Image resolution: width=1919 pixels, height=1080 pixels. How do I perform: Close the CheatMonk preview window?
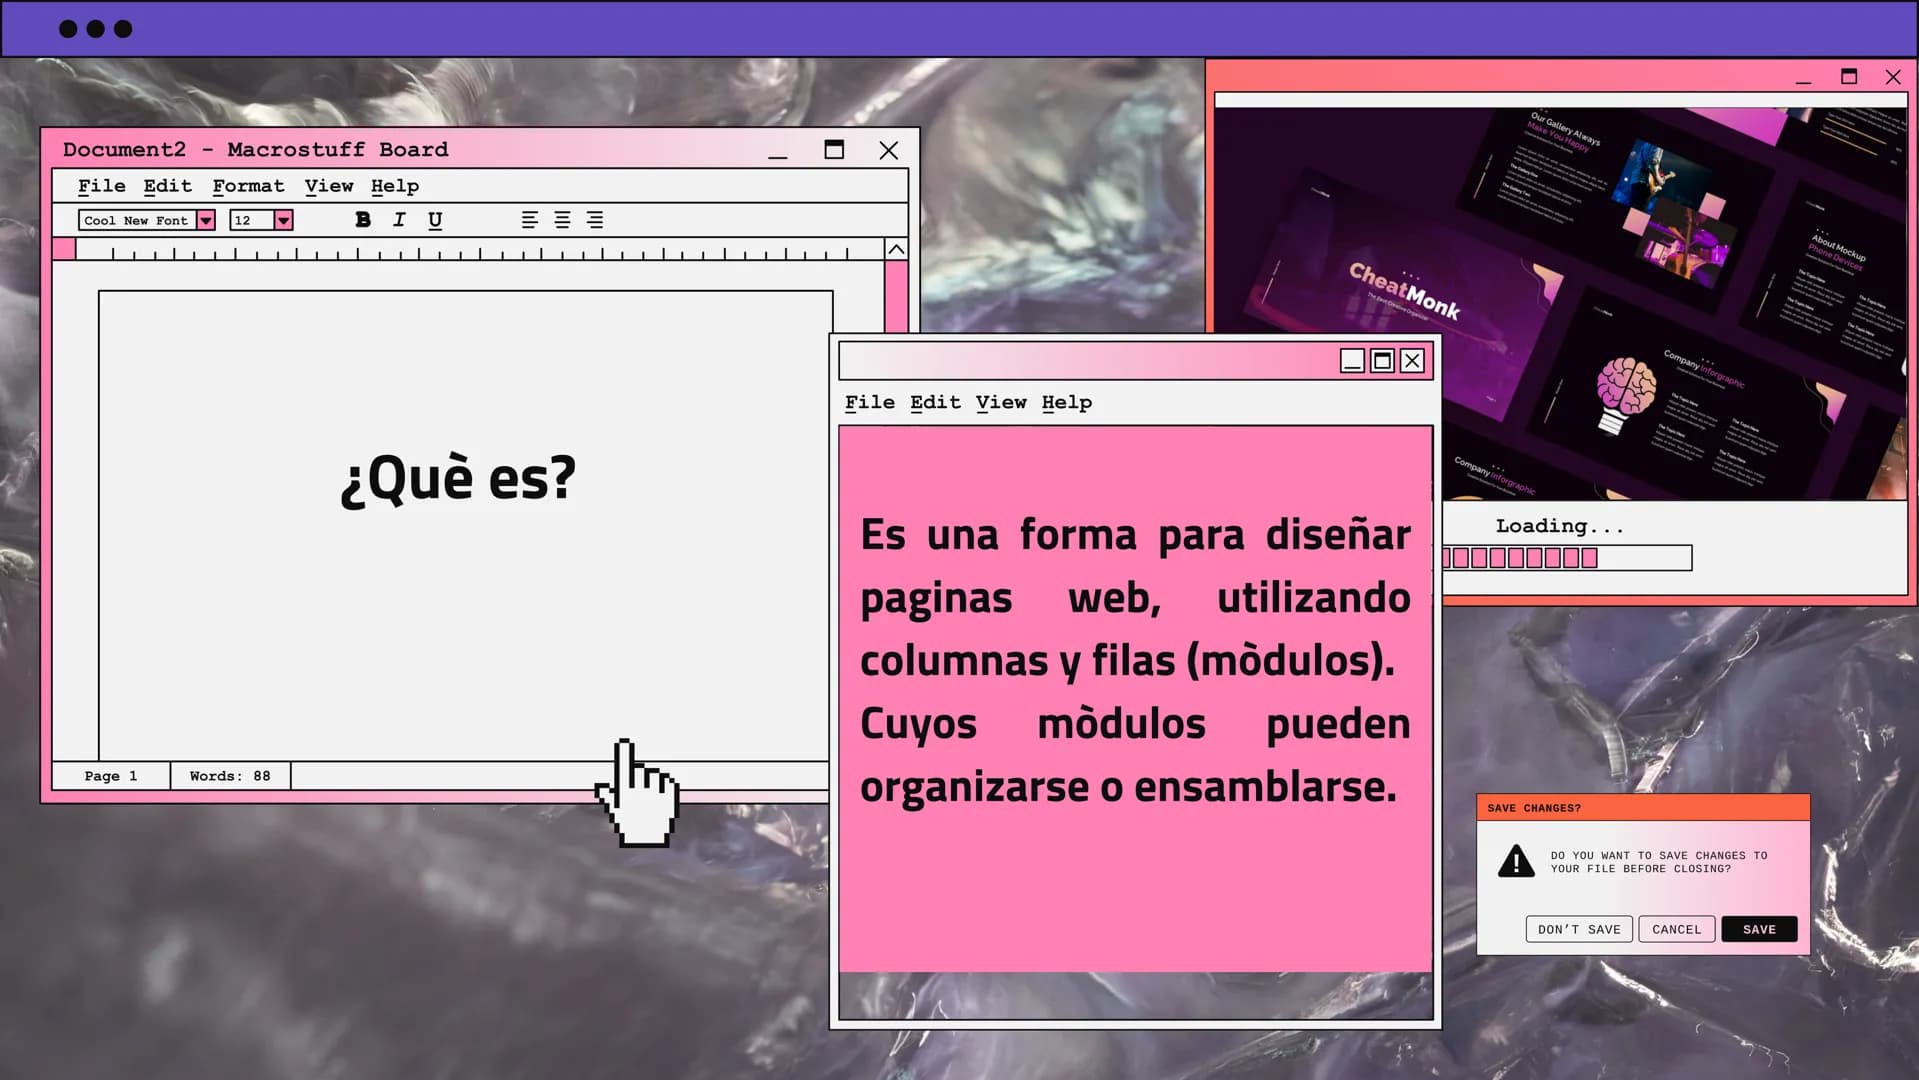pyautogui.click(x=1893, y=77)
